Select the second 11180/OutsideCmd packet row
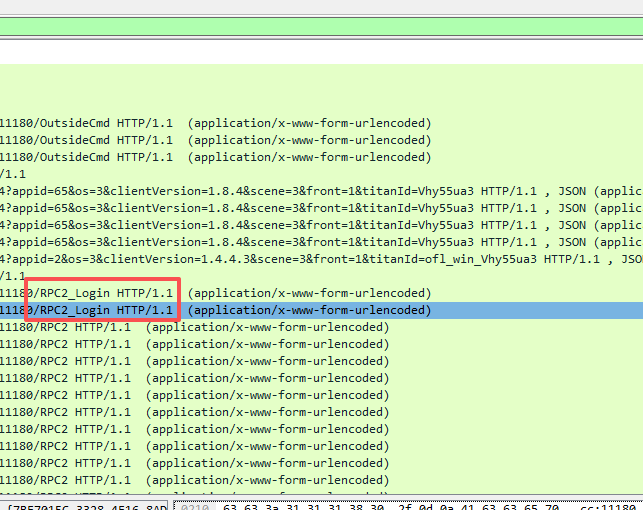The width and height of the screenshot is (643, 510). [x=322, y=140]
